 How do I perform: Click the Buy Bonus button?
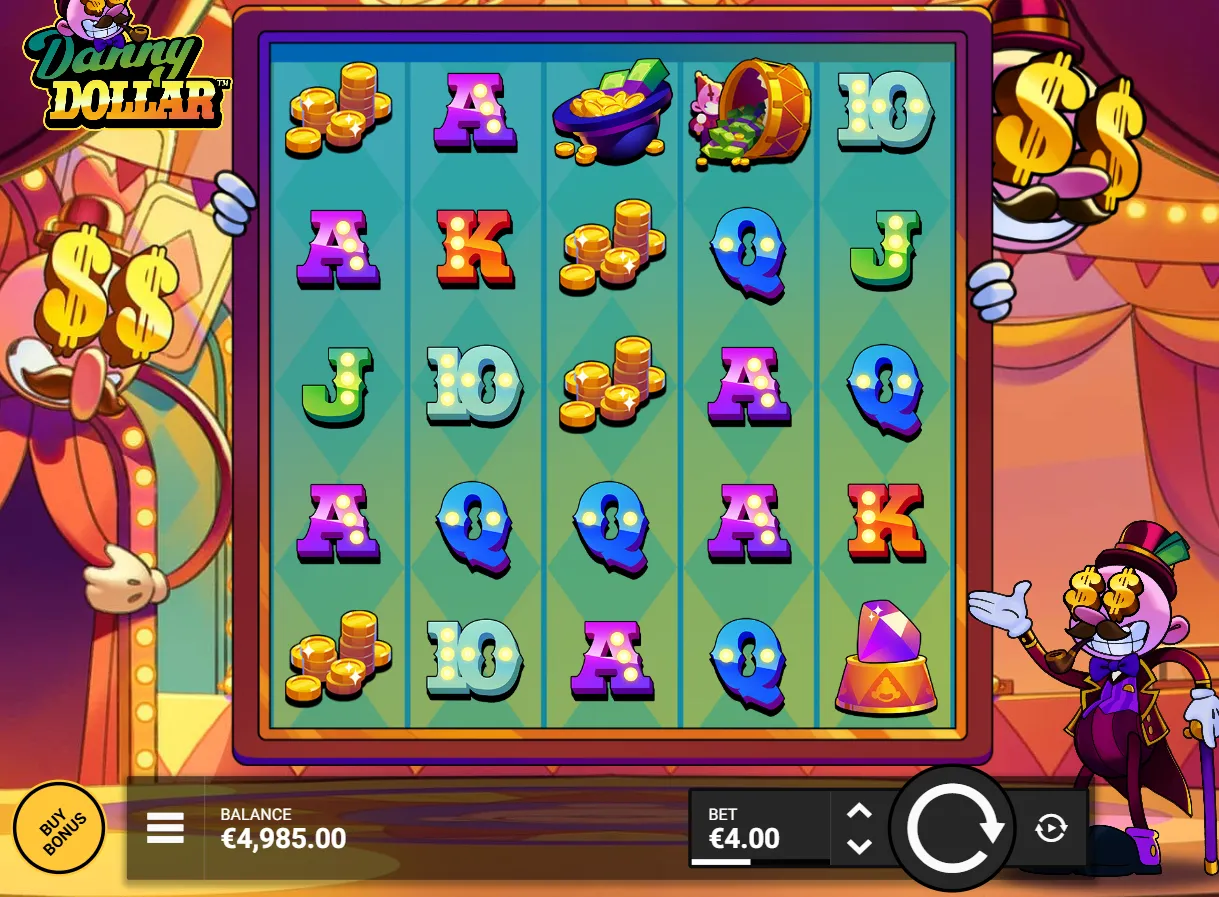[59, 828]
